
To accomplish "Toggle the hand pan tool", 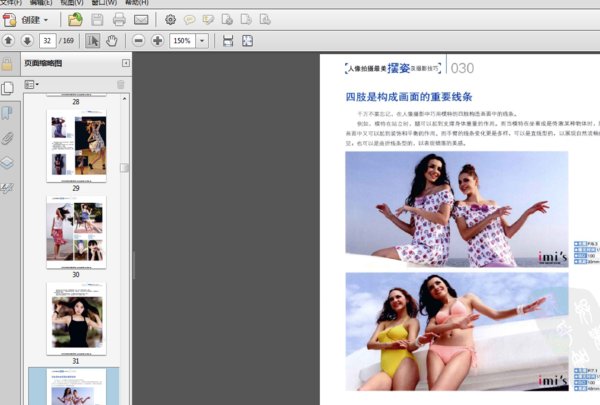I will point(111,41).
